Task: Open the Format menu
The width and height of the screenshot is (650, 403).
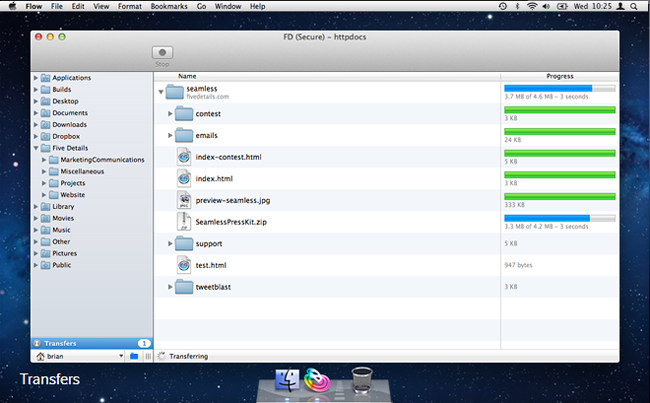Action: 130,6
